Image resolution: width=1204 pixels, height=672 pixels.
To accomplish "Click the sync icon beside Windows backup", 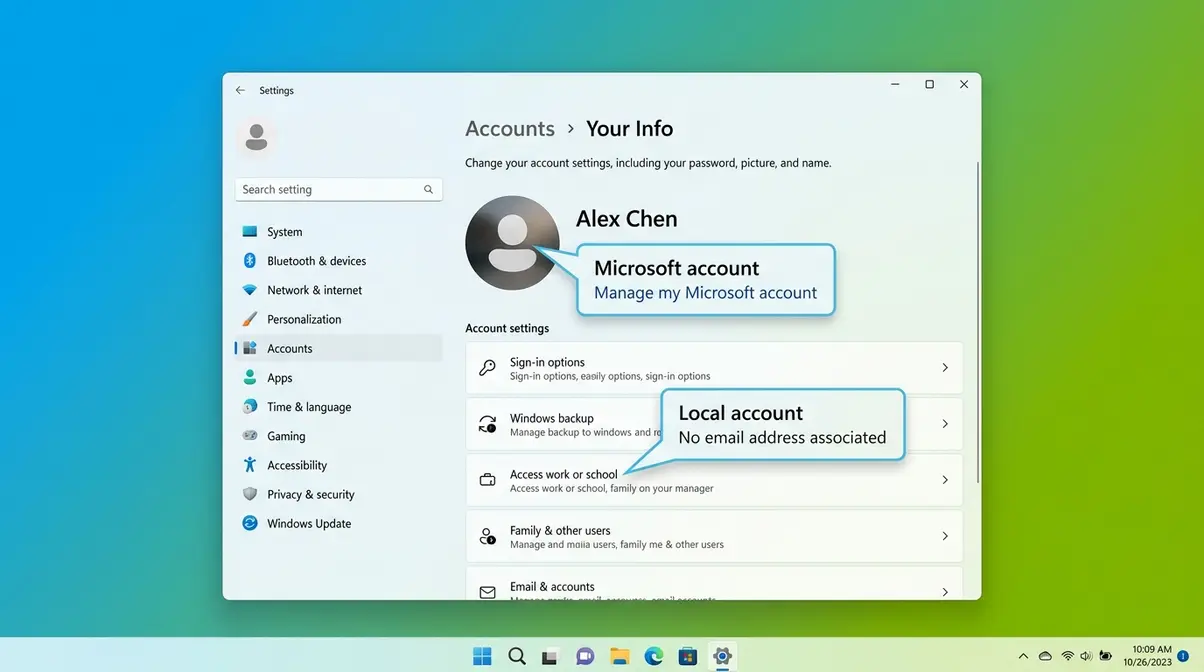I will (488, 424).
